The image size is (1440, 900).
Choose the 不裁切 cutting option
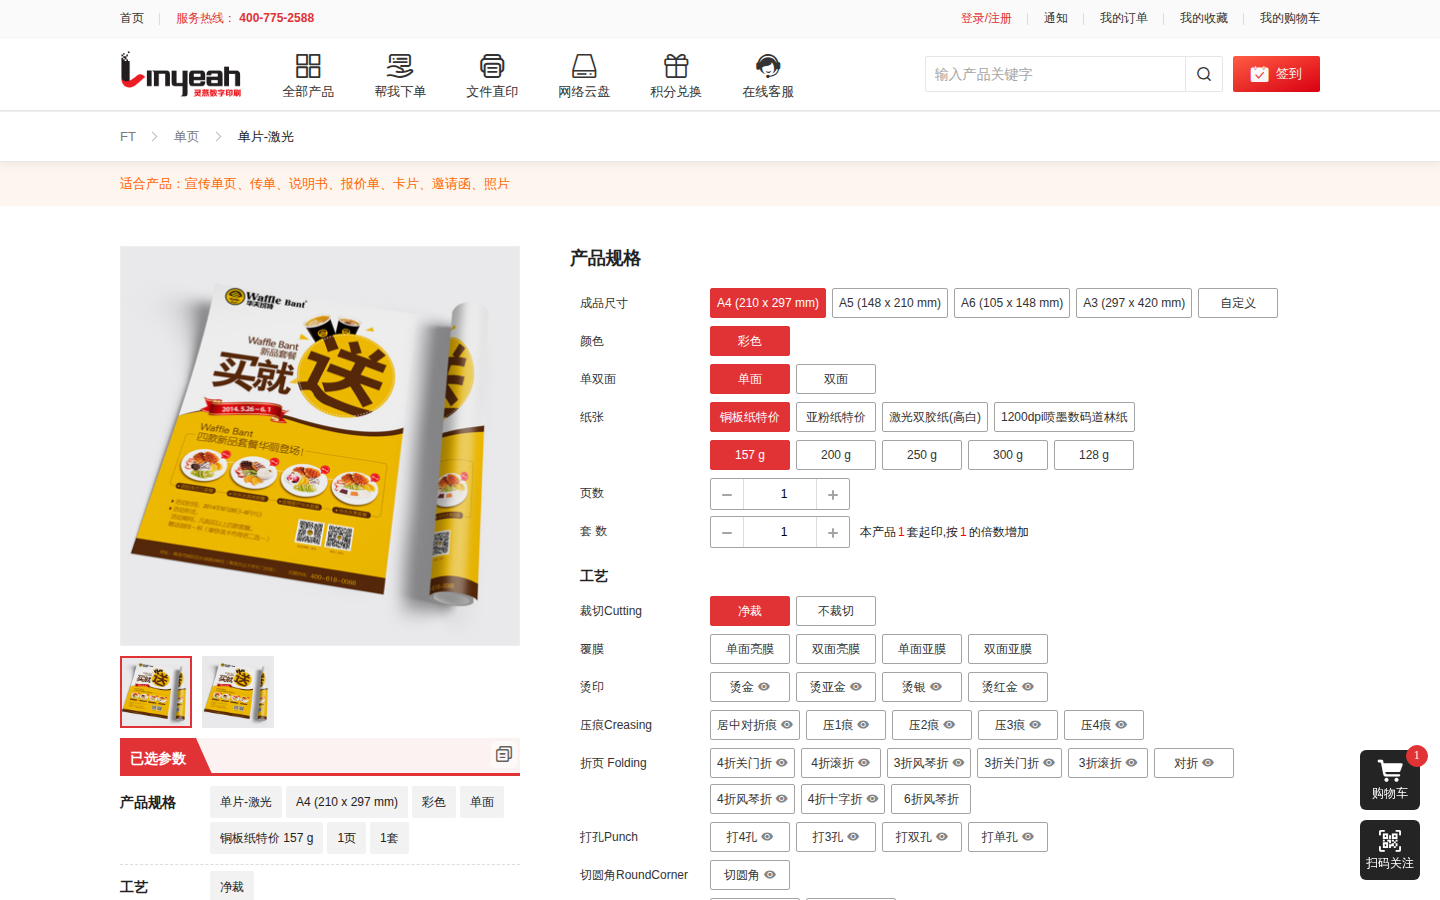coord(835,610)
